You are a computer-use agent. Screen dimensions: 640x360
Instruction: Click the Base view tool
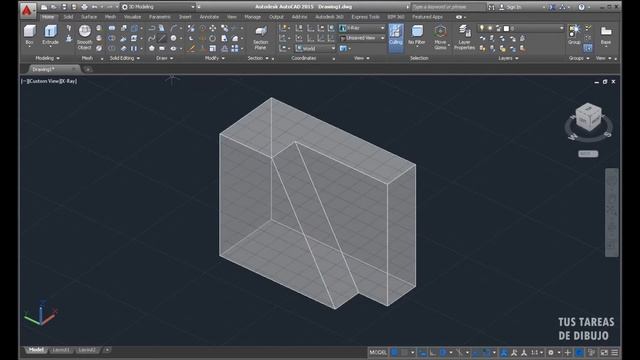pos(606,36)
